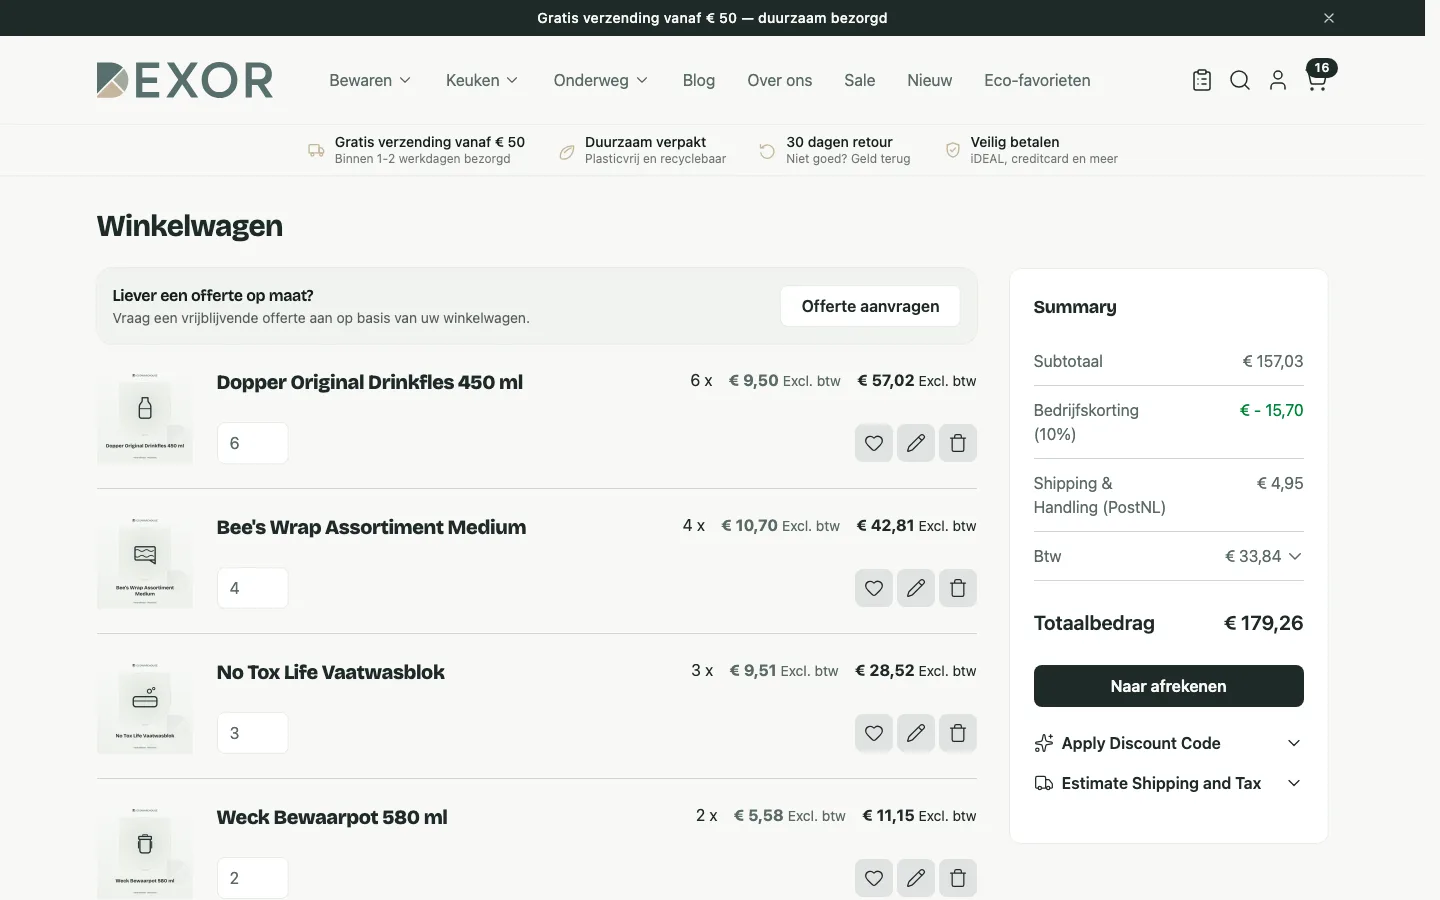Screen dimensions: 1440x900
Task: Click the Bedrijfskorting amount € - 15,70
Action: (1272, 410)
